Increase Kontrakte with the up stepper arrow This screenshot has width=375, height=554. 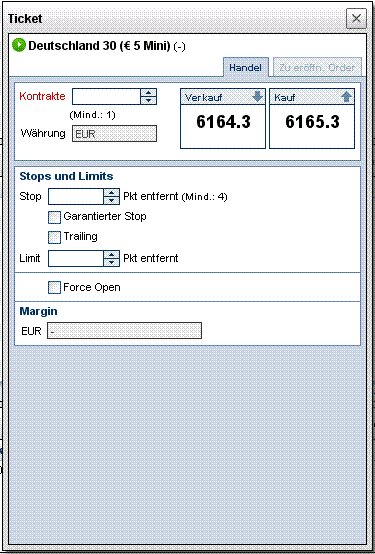(x=148, y=93)
